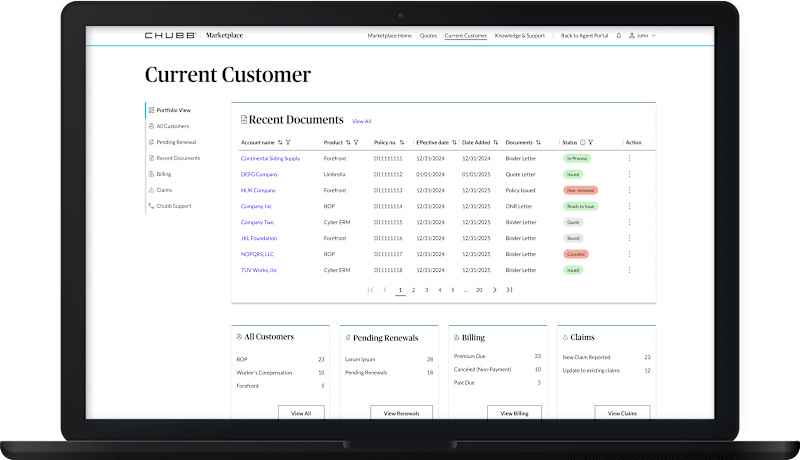
Task: Open action menu for JKL Foundation row
Action: (x=629, y=238)
